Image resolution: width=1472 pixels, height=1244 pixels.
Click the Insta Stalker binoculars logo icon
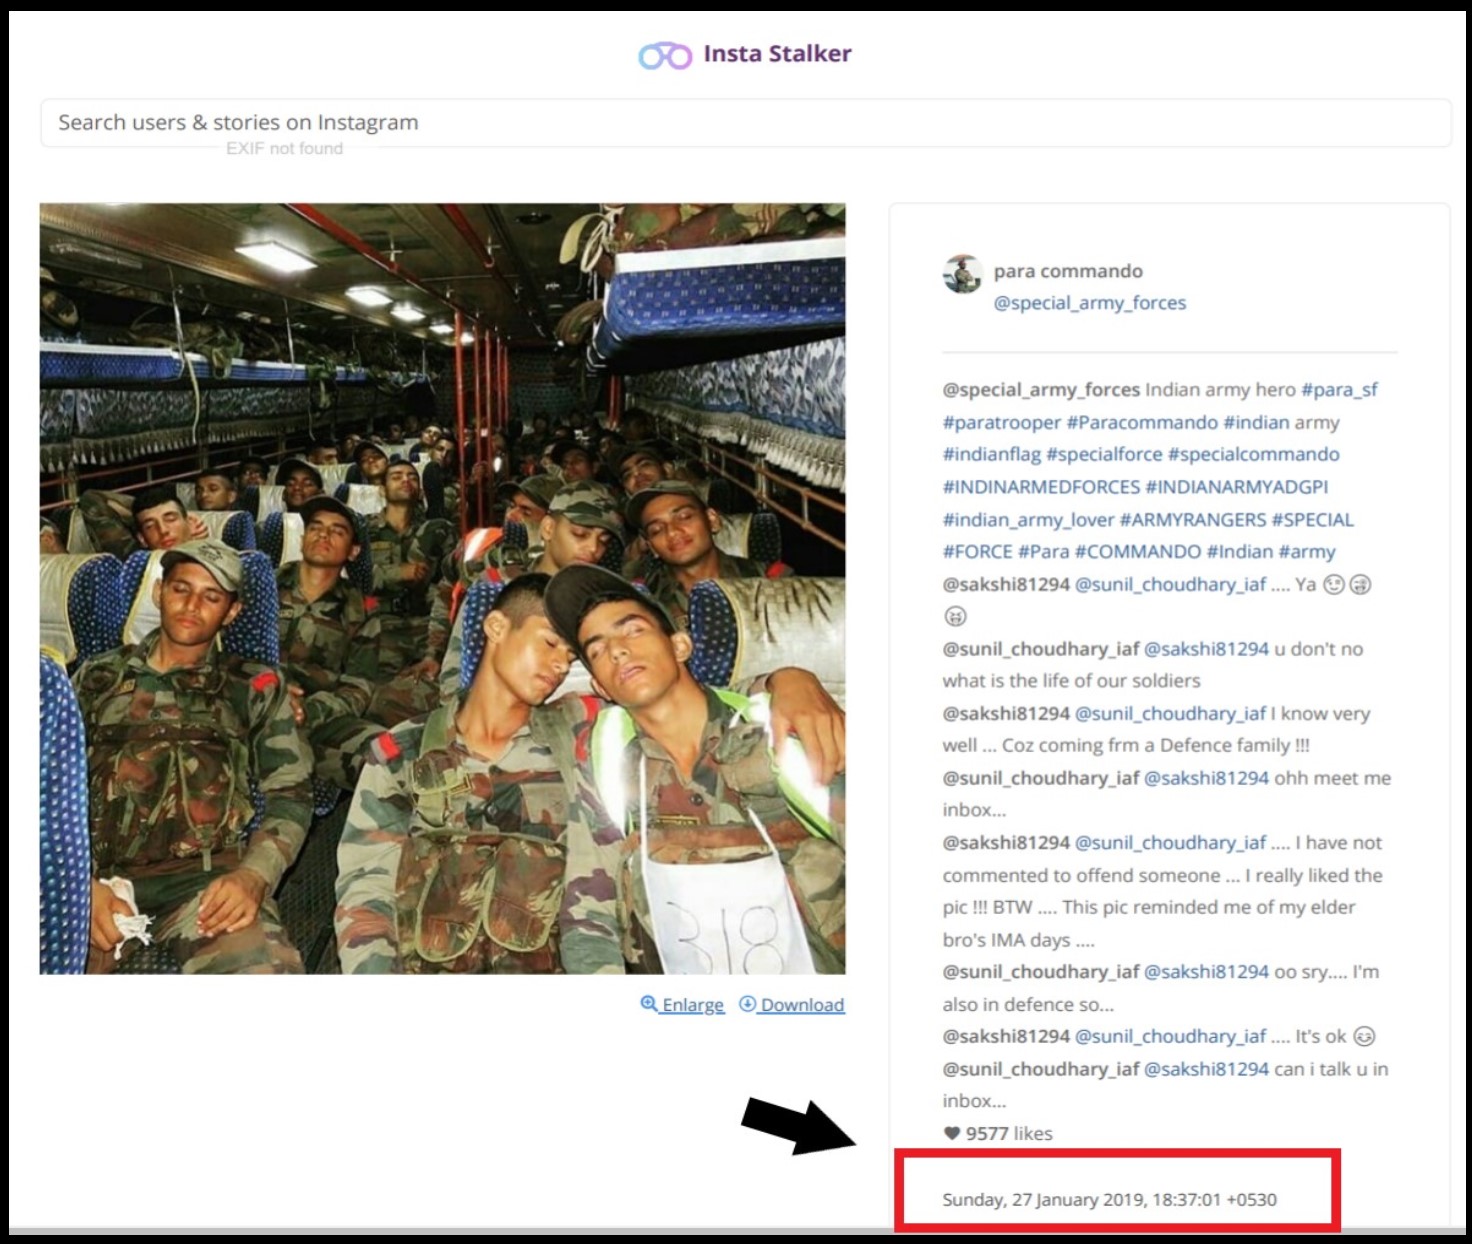click(665, 56)
